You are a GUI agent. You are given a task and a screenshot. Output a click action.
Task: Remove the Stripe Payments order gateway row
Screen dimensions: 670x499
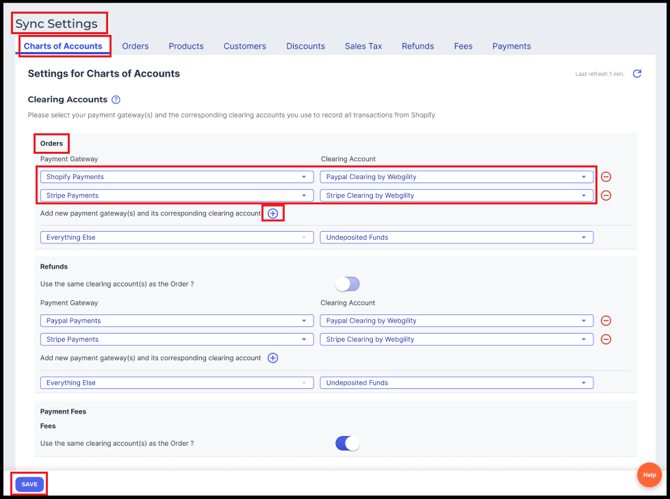606,196
